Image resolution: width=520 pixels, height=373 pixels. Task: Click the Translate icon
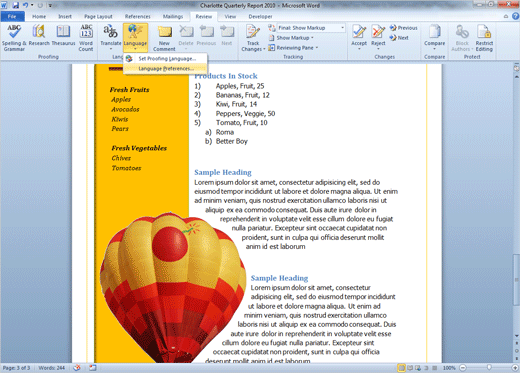tap(111, 37)
